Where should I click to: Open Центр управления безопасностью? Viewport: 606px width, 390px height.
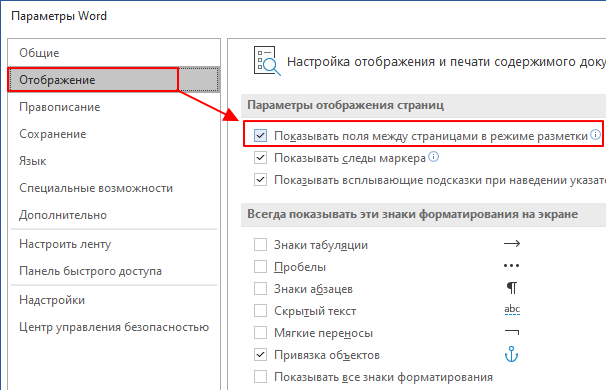[x=114, y=327]
